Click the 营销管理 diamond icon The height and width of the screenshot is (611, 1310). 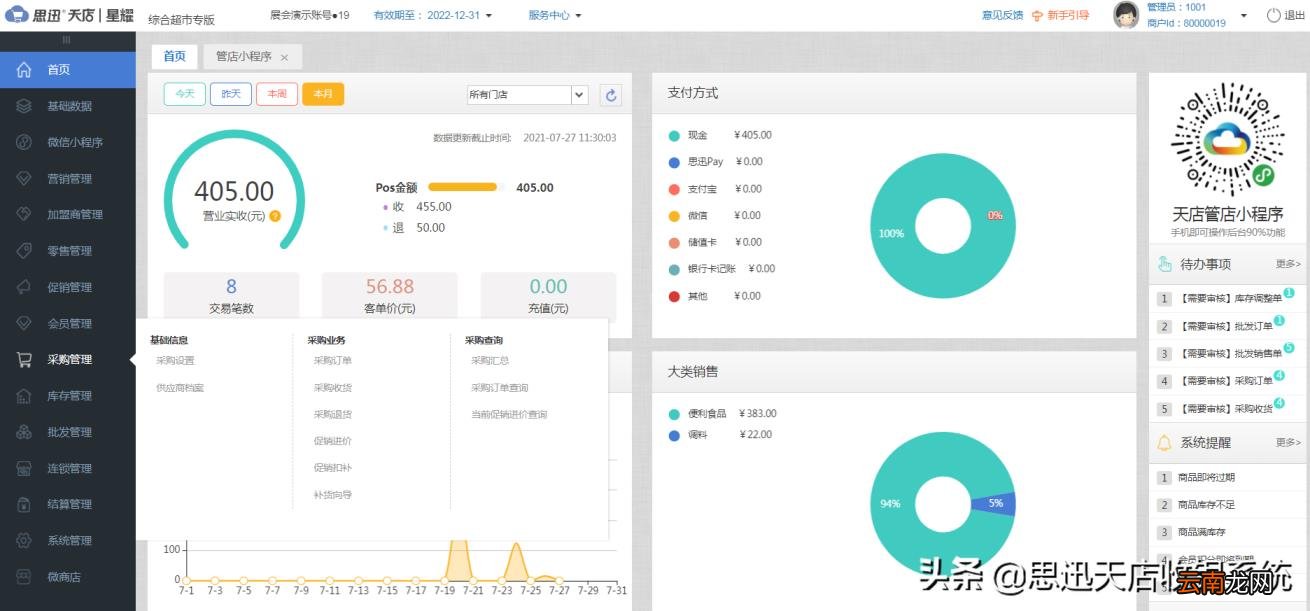coord(24,178)
